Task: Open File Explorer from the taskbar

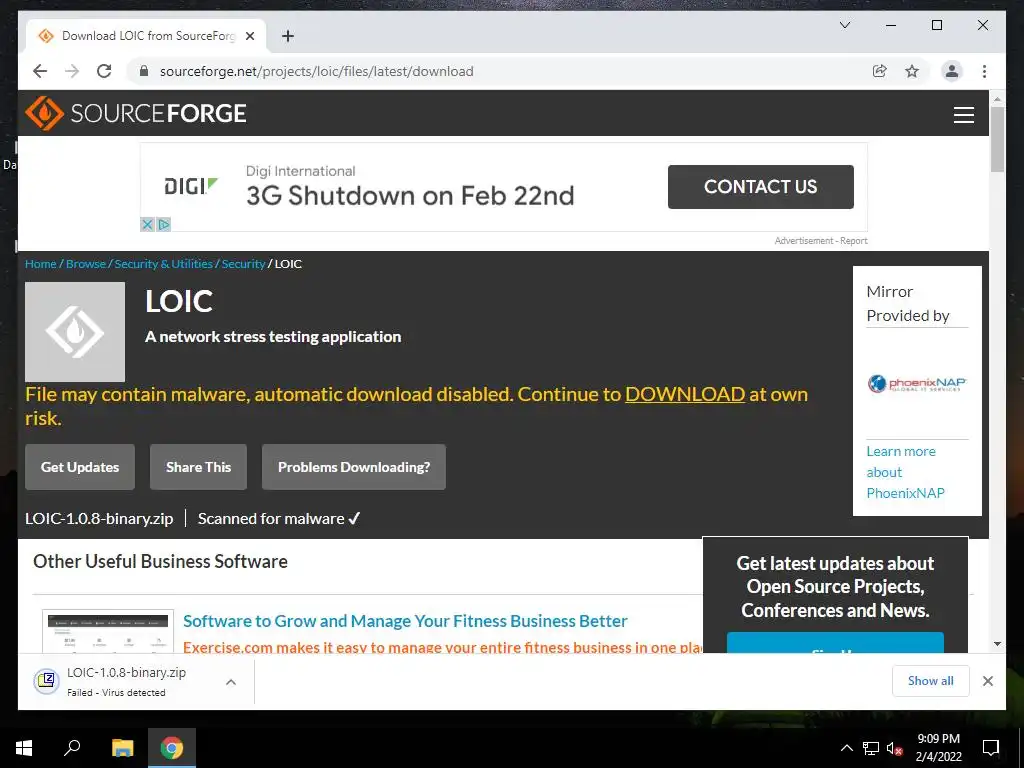Action: coord(122,748)
